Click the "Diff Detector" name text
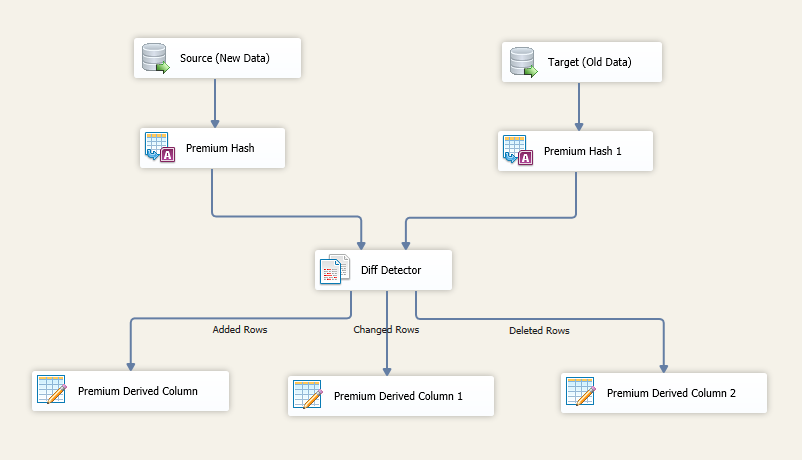Screen dimensions: 802x460 391,270
